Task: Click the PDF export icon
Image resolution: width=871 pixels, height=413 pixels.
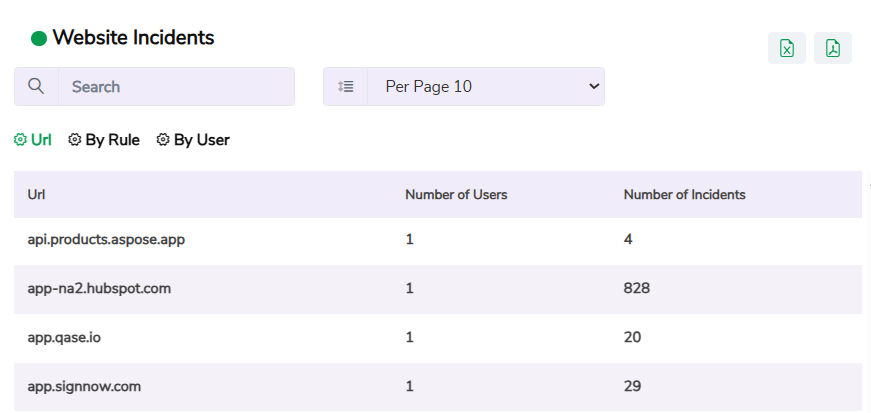Action: 832,48
